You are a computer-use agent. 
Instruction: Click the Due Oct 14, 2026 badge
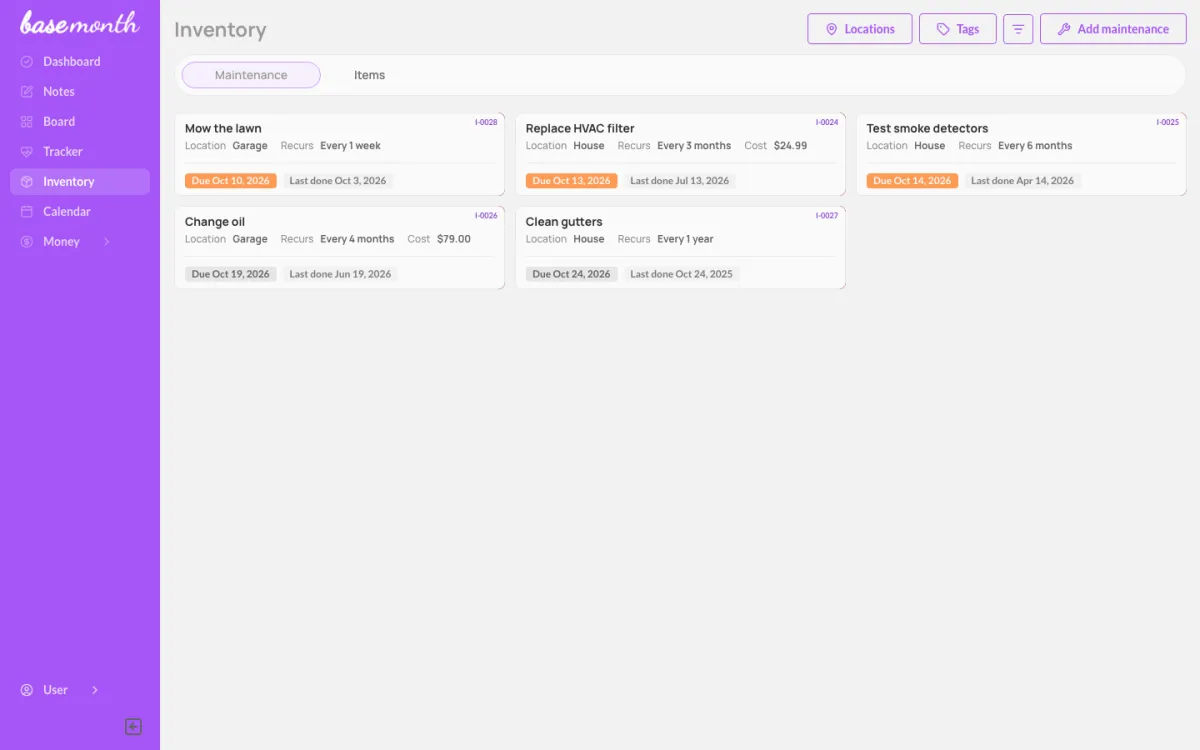point(912,181)
